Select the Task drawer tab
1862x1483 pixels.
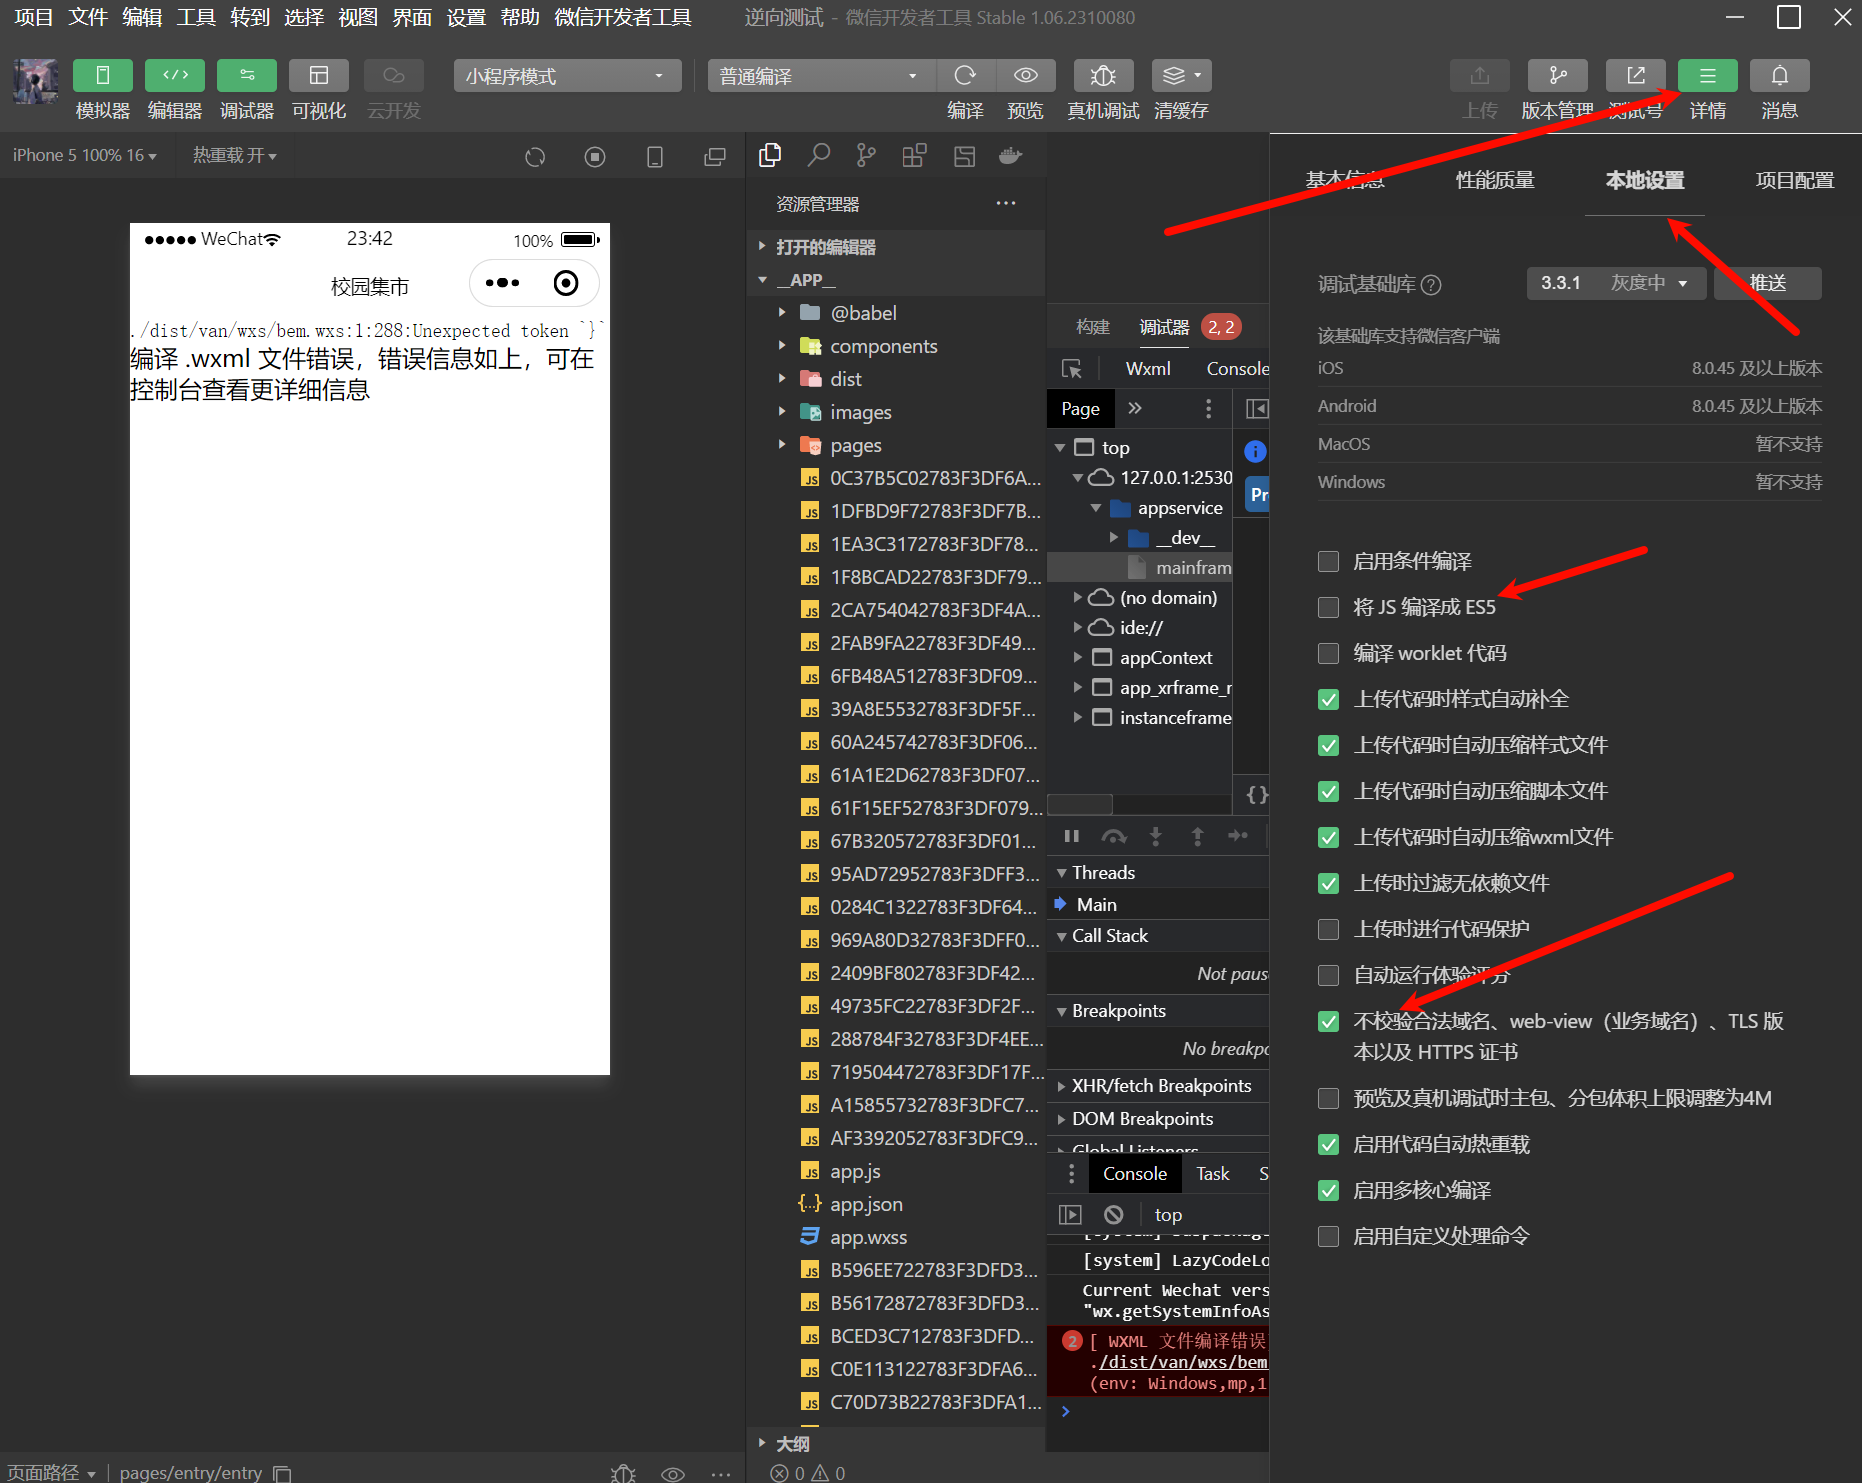[1212, 1174]
